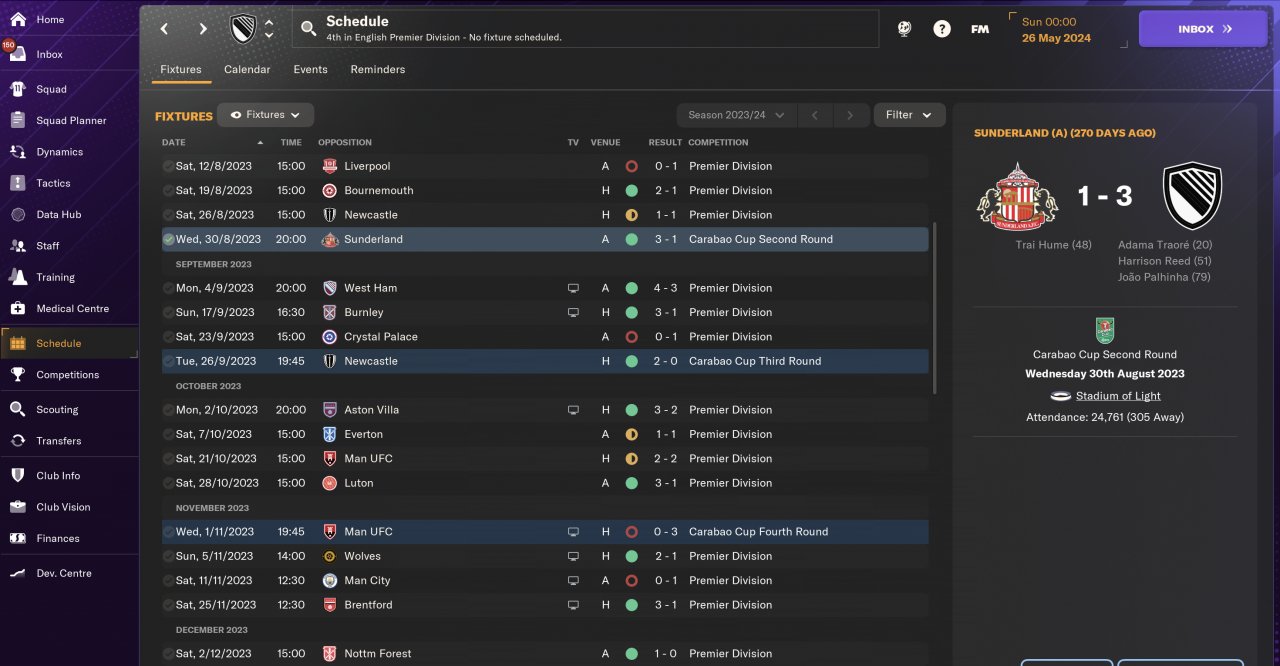Switch to the Calendar tab
The width and height of the screenshot is (1280, 666).
coord(247,70)
